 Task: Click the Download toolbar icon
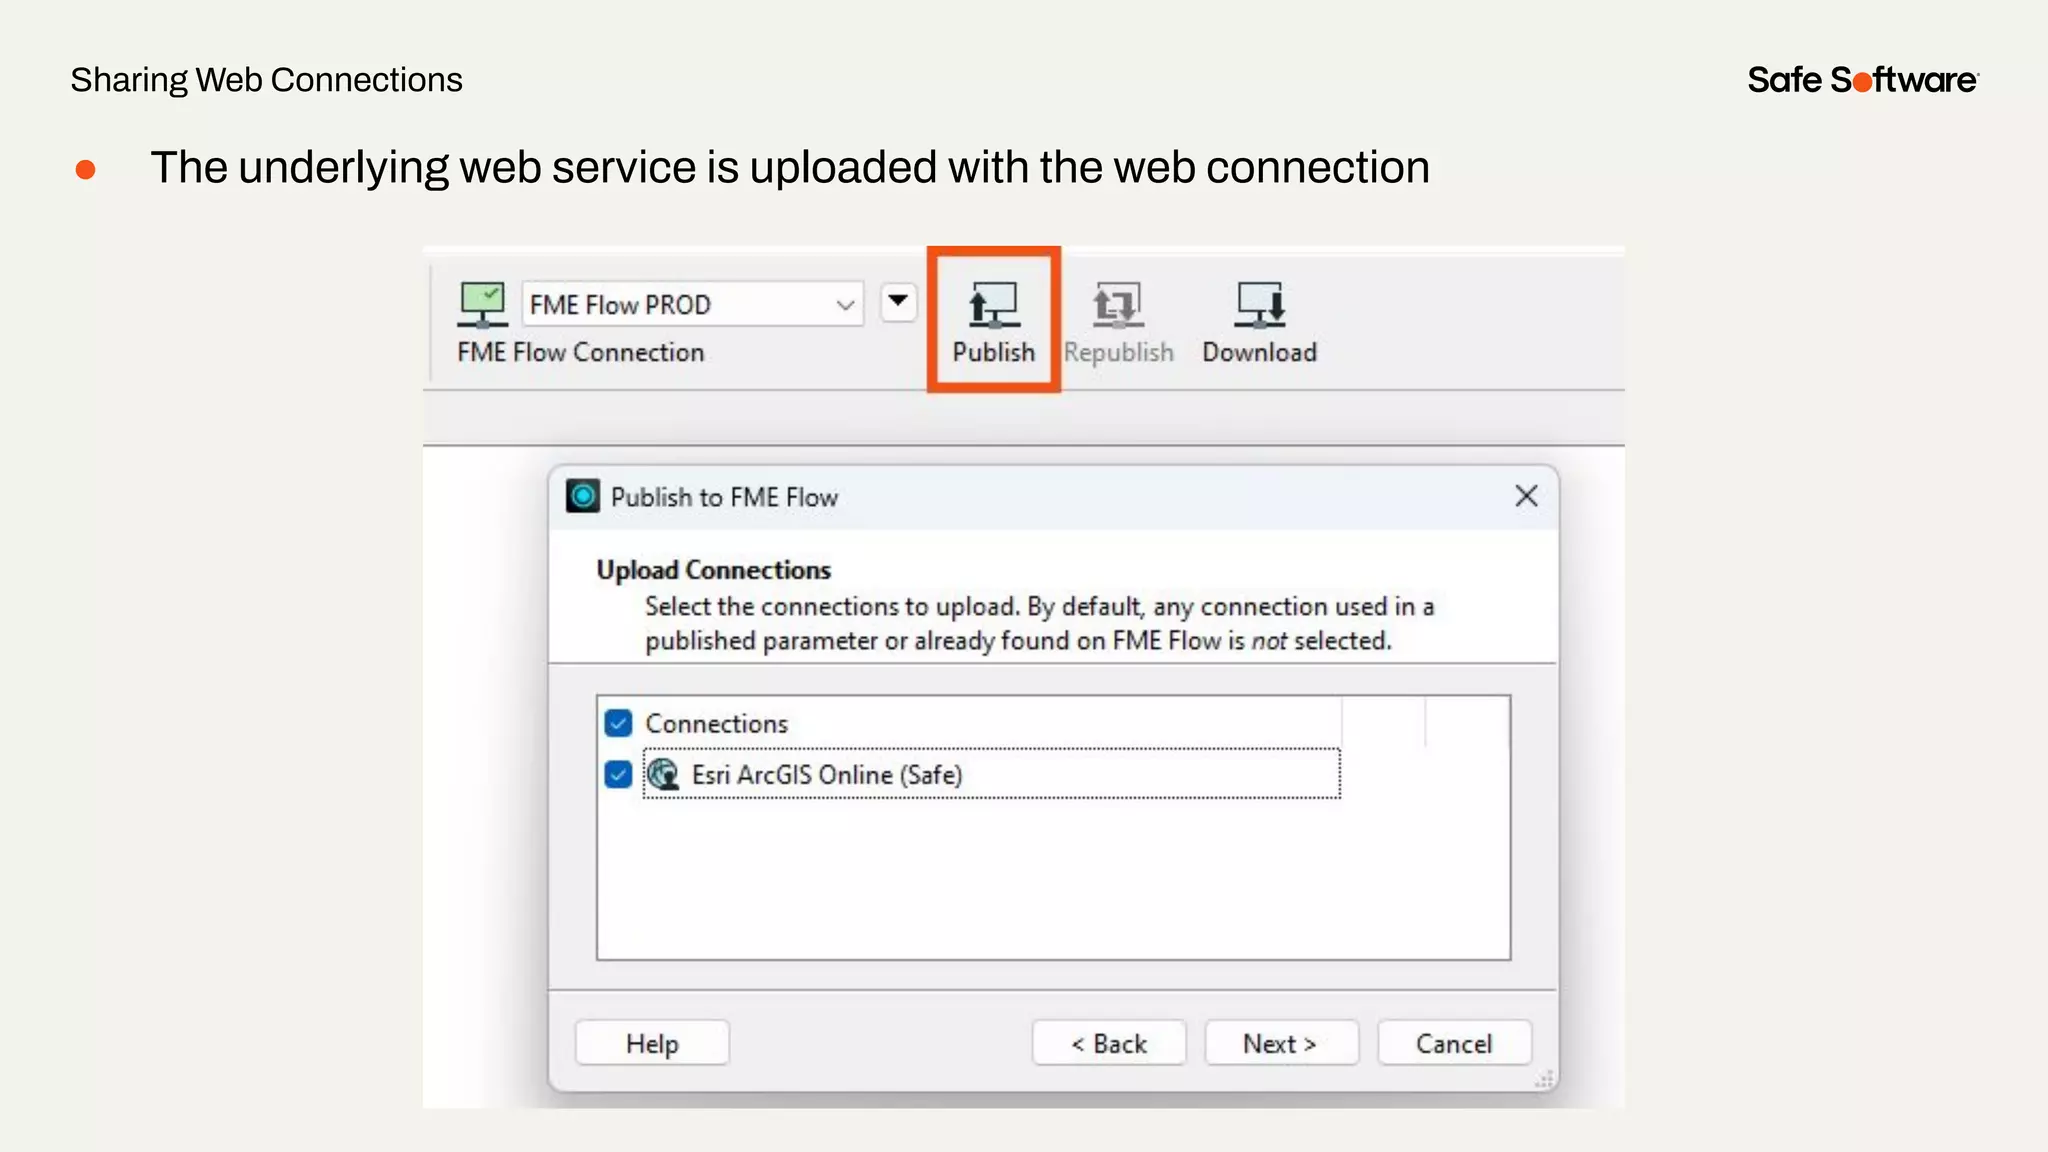tap(1259, 305)
